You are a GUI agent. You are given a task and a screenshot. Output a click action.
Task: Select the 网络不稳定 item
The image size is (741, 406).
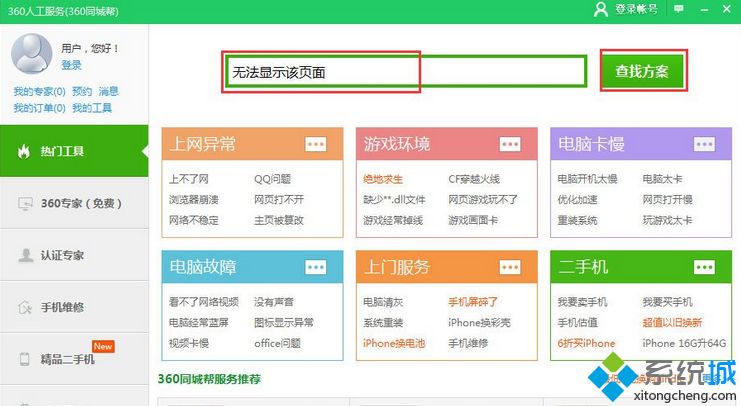click(194, 220)
